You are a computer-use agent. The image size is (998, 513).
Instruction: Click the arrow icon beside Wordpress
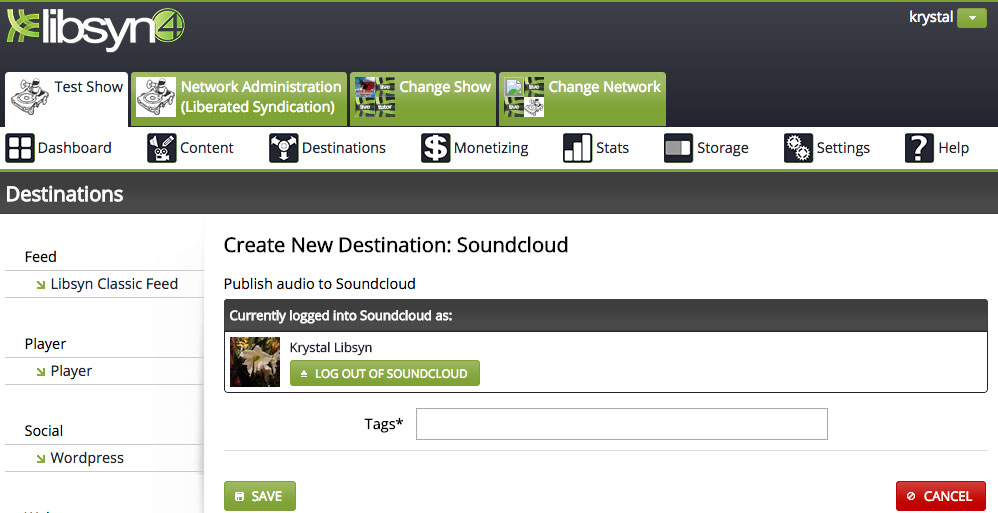click(41, 459)
